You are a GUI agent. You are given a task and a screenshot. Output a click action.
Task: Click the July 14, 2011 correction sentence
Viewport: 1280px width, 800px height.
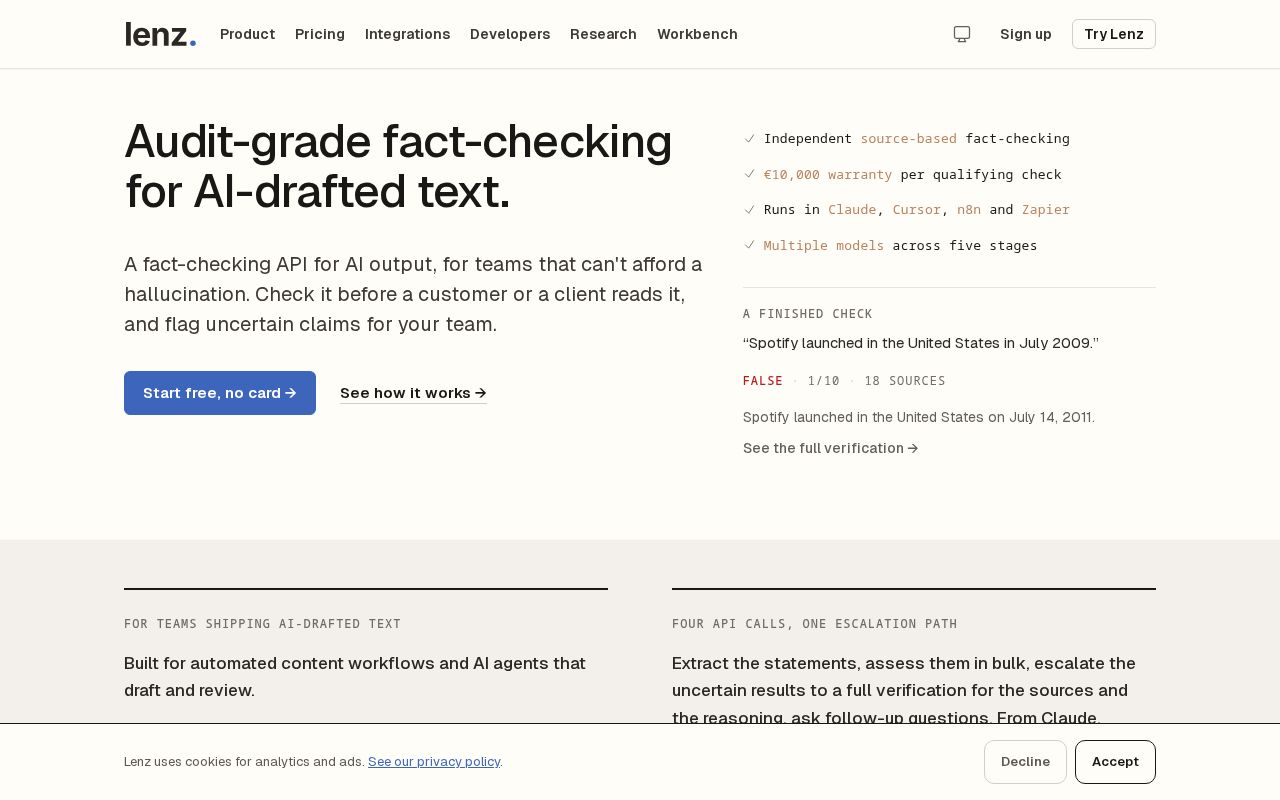coord(919,417)
